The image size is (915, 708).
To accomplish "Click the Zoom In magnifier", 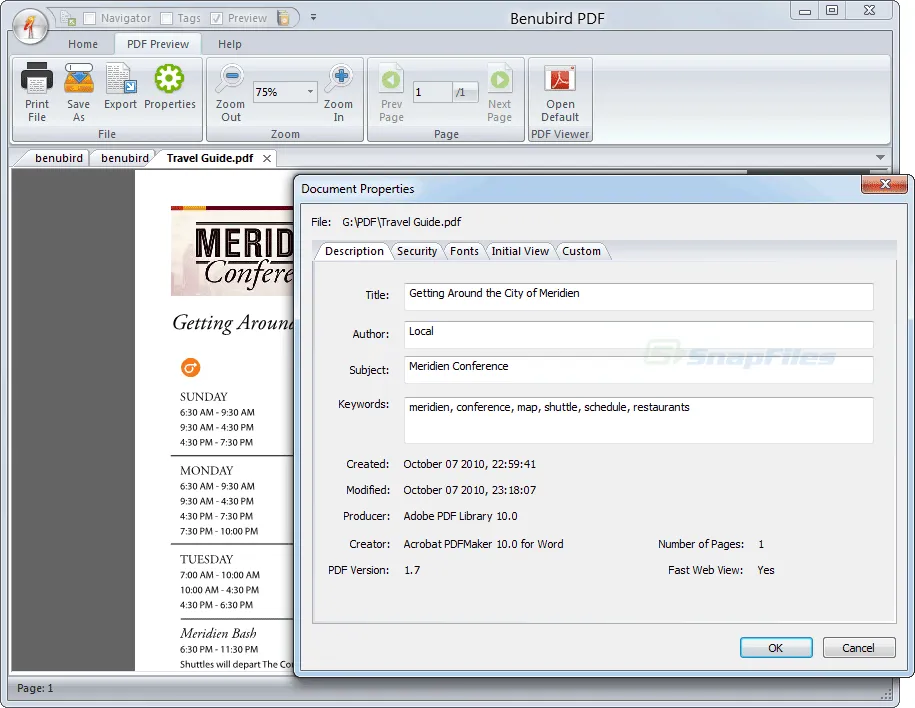I will click(338, 78).
